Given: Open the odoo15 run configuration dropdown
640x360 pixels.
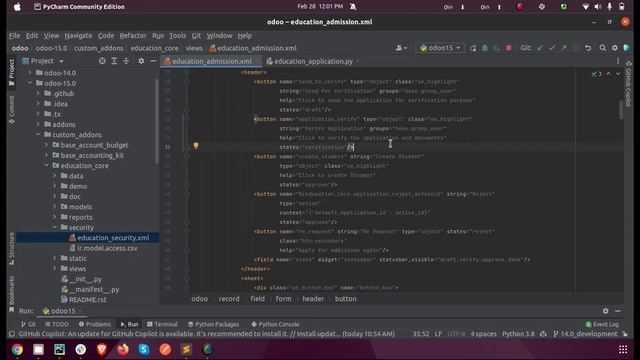Looking at the screenshot, I should pos(440,48).
